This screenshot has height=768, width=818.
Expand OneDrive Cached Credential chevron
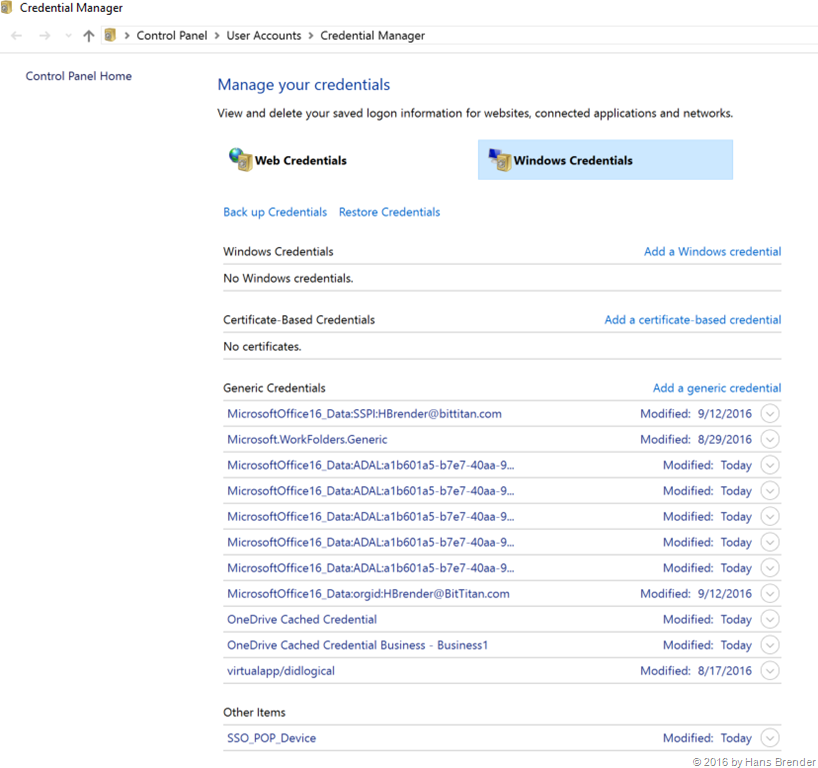pyautogui.click(x=769, y=619)
